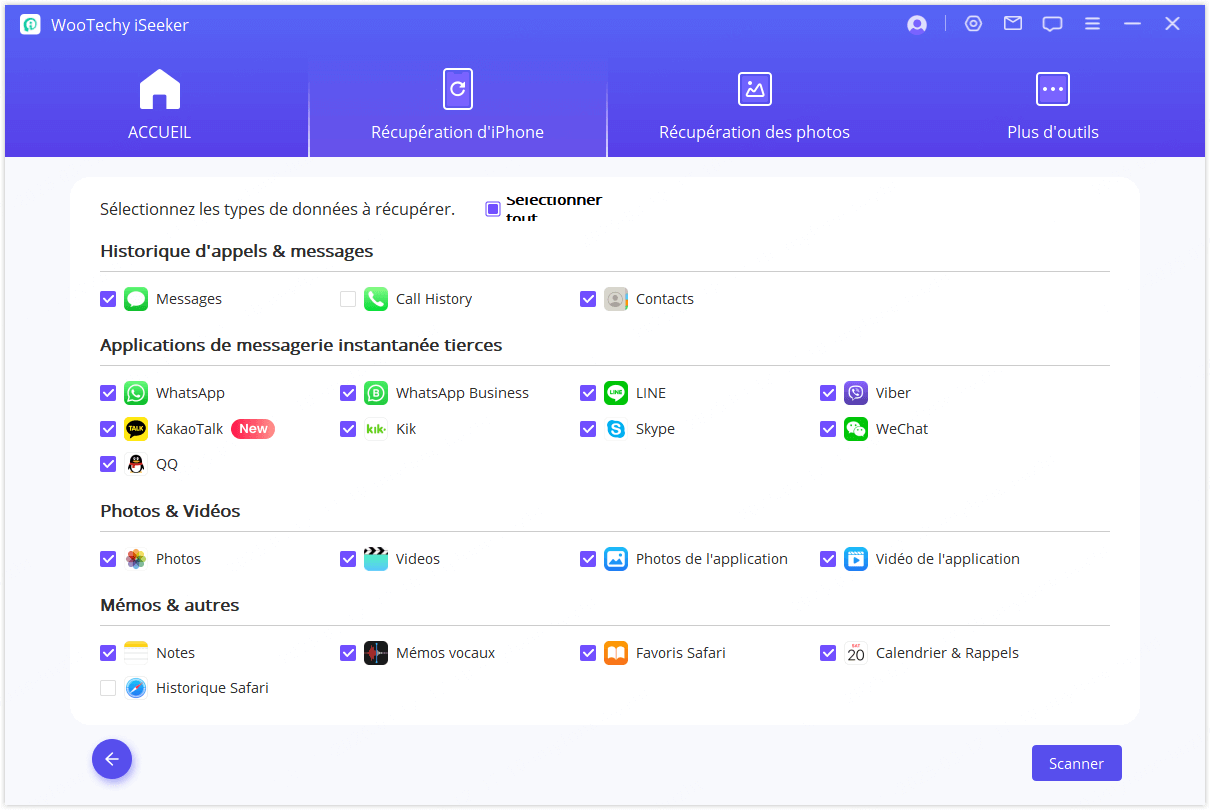Click the user account icon in title bar
The height and width of the screenshot is (810, 1210).
pos(917,24)
